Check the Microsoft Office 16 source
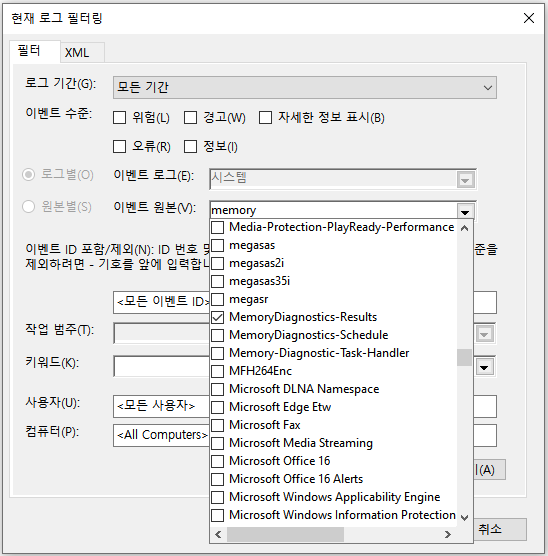This screenshot has width=548, height=556. (x=217, y=461)
